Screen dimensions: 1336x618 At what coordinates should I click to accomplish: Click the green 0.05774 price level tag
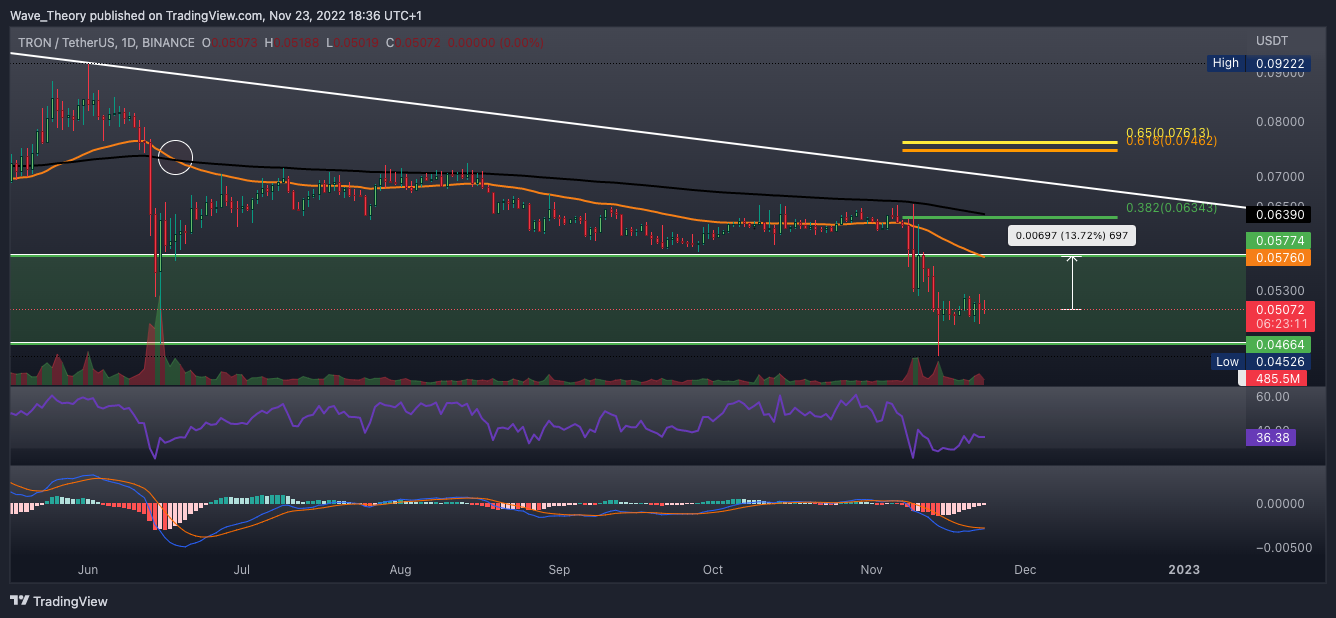[x=1279, y=241]
